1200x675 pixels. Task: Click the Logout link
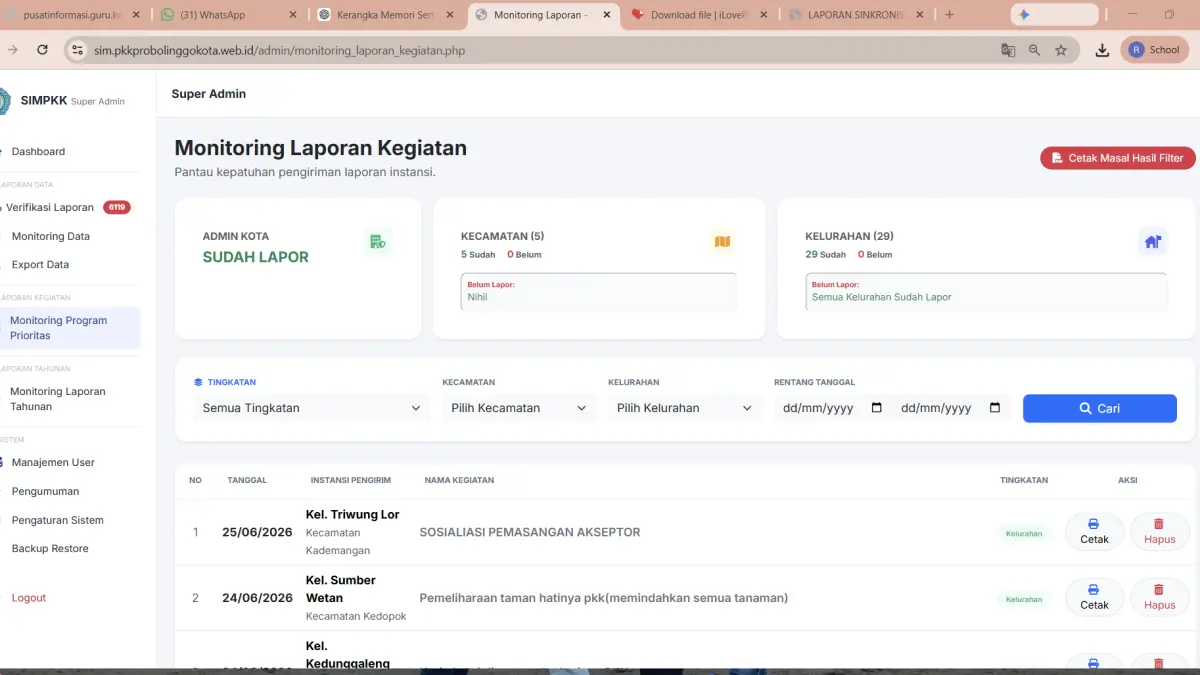(29, 598)
